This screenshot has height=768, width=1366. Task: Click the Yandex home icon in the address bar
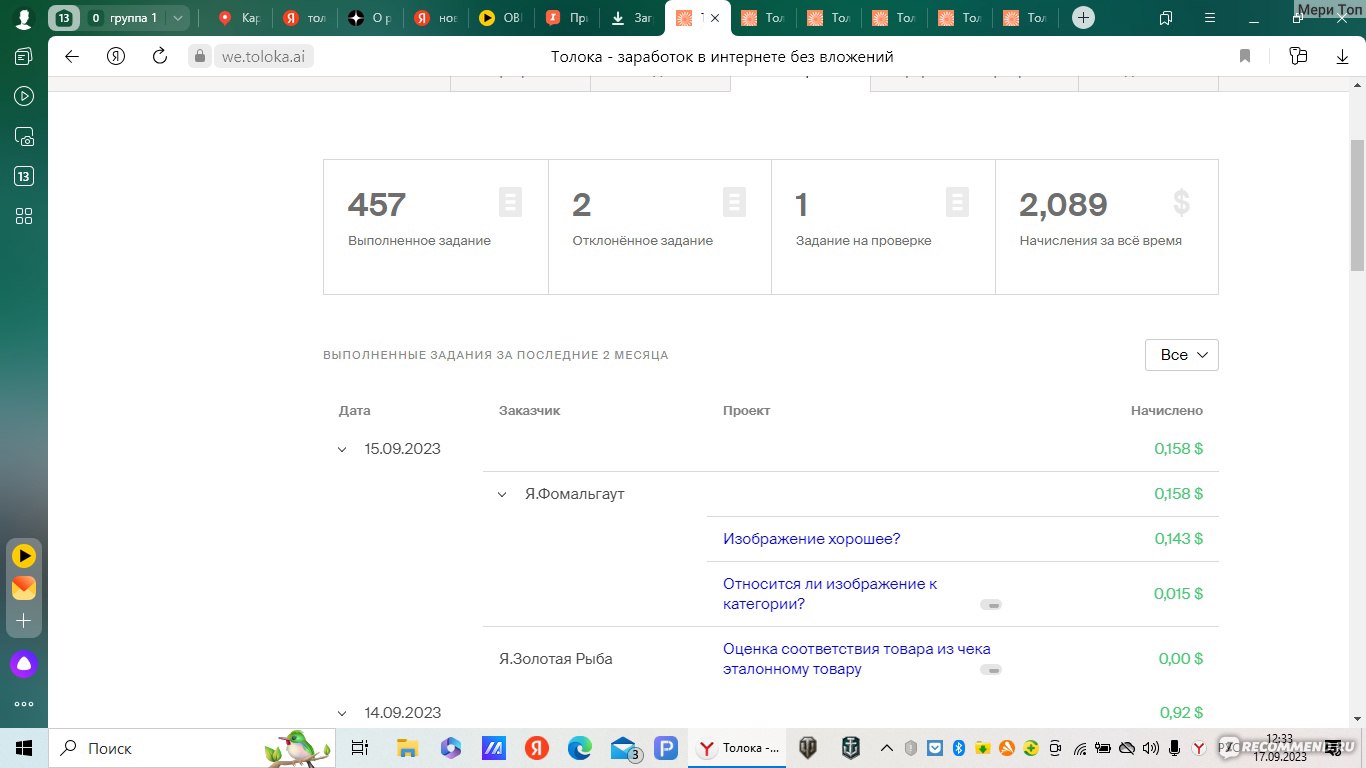(x=116, y=56)
